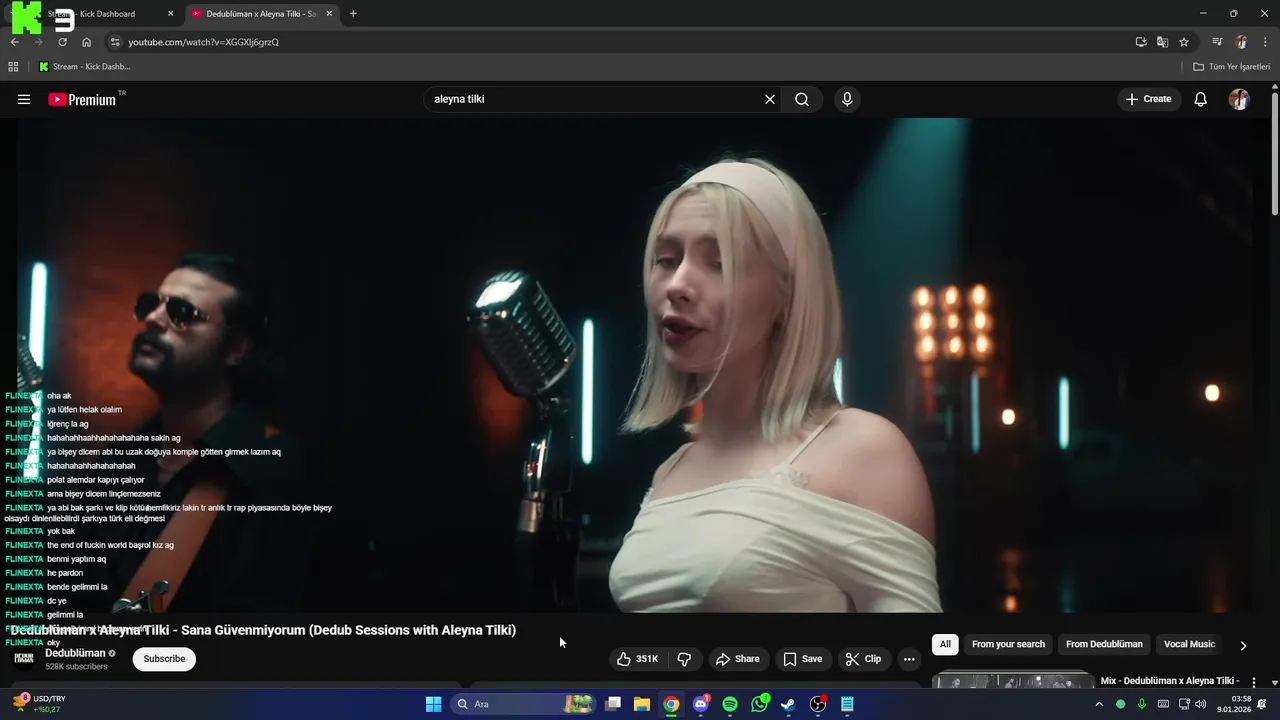Open options for the Mix recommendation
The image size is (1280, 720).
tap(1253, 682)
